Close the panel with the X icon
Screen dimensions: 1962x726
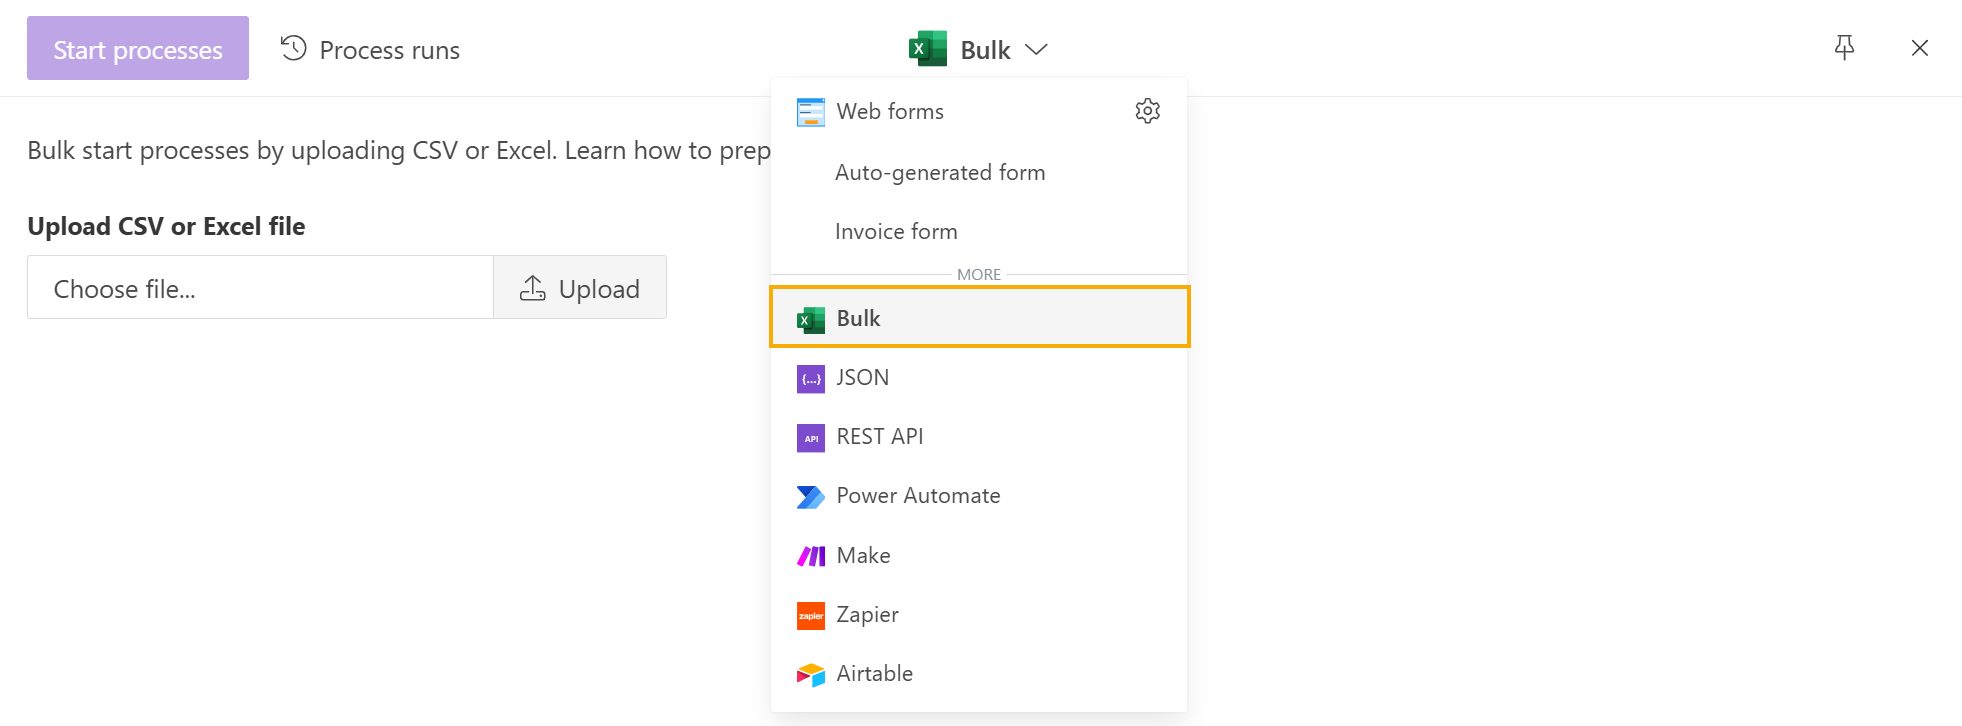tap(1920, 48)
